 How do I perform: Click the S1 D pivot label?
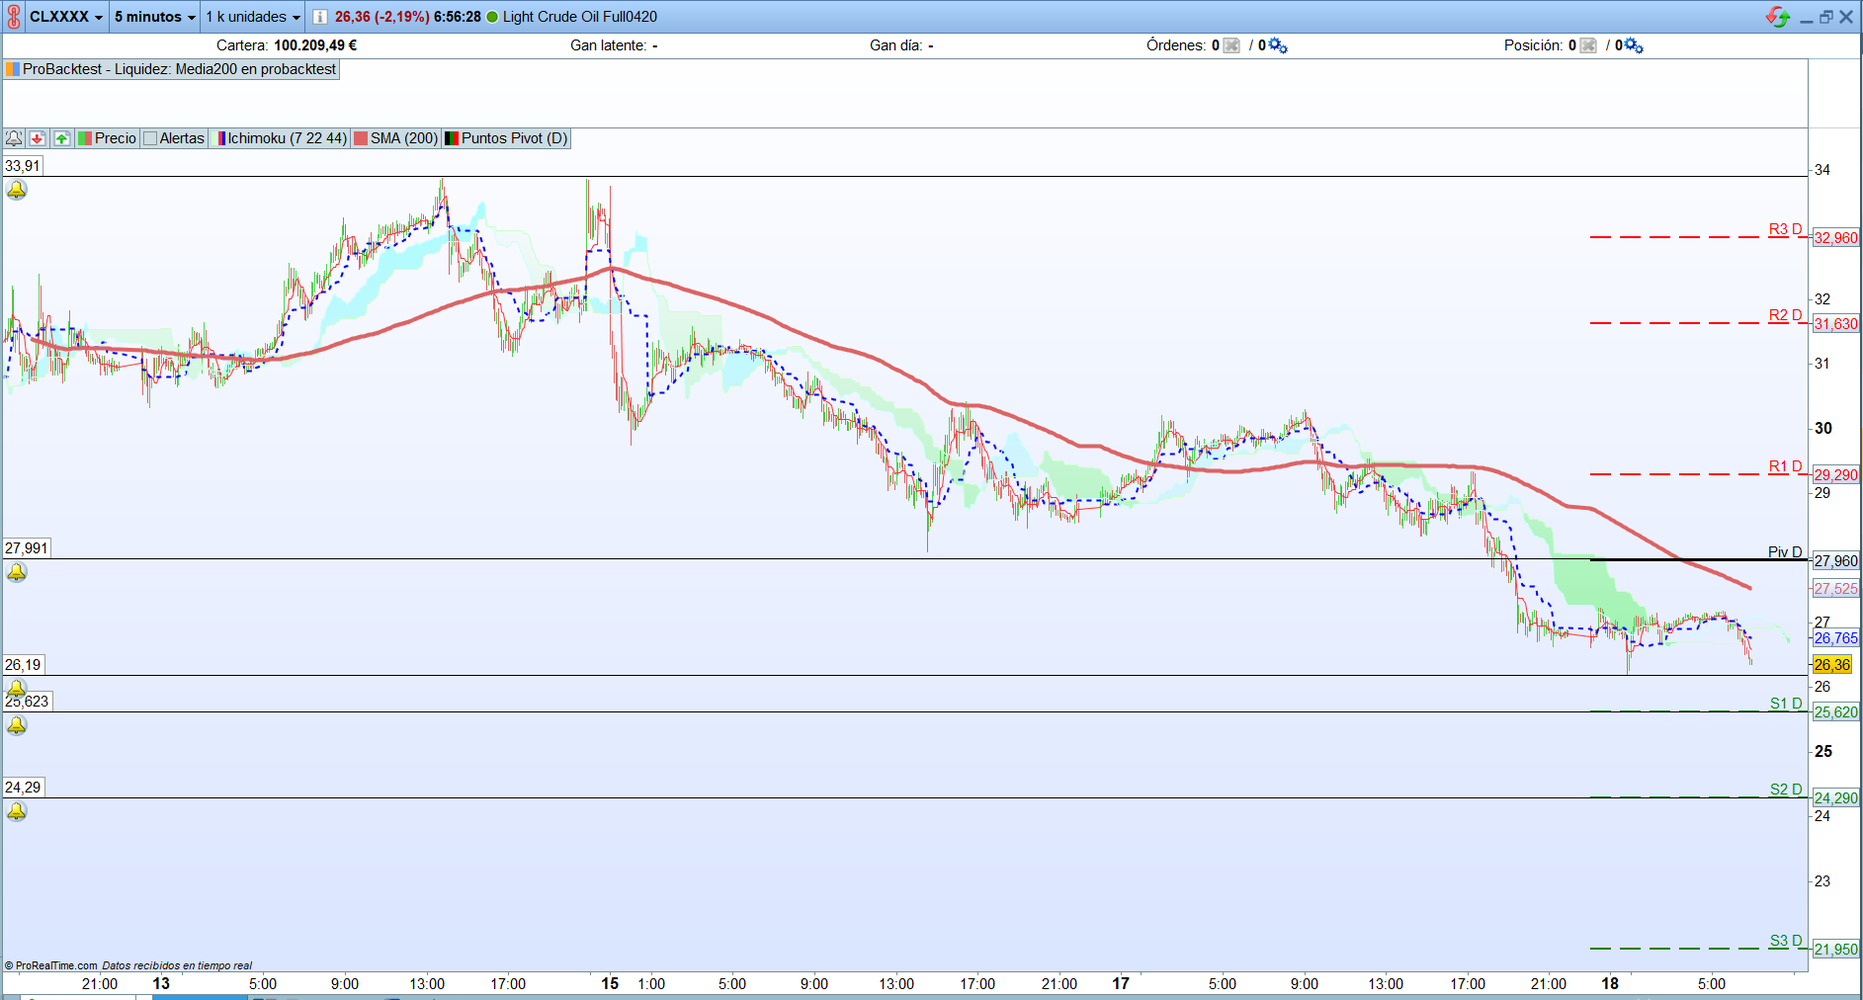1786,703
